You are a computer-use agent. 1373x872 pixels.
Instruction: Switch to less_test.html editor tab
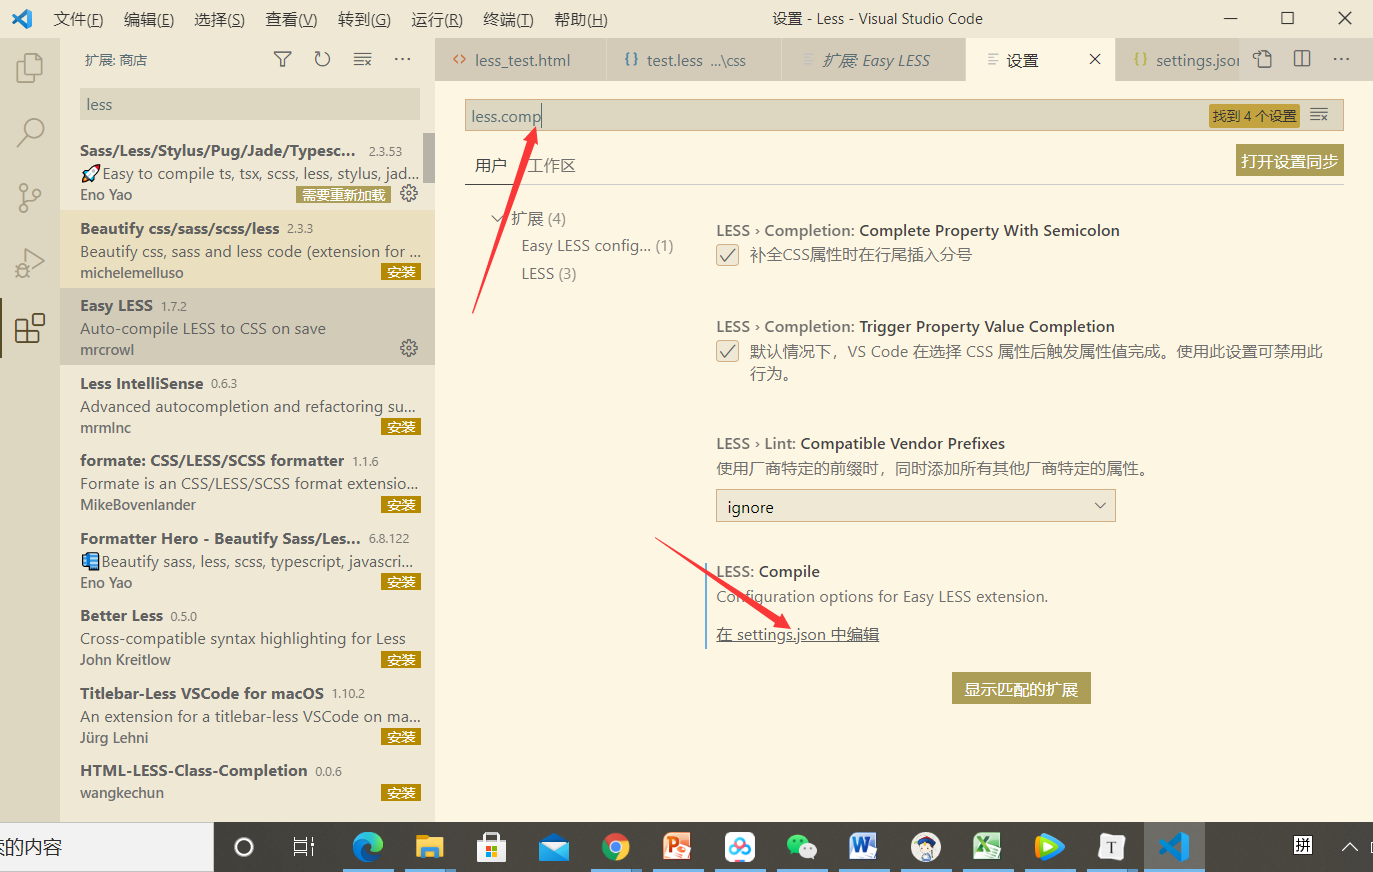tap(521, 60)
